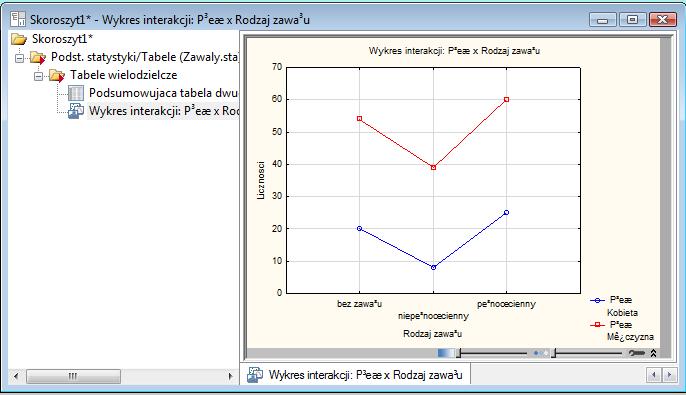
Task: Click the right slider handle below the graph
Action: coord(553,353)
